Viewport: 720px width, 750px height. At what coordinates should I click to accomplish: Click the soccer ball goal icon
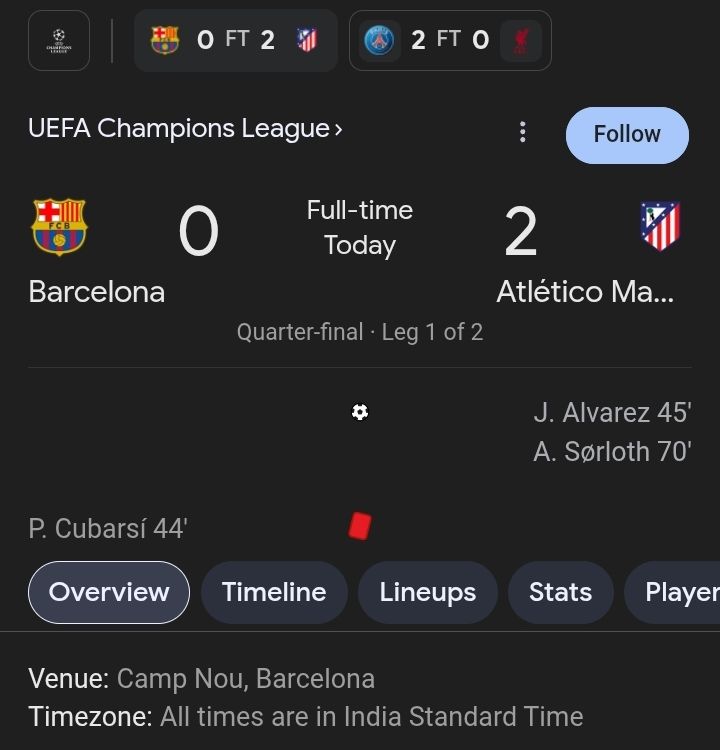[x=360, y=412]
